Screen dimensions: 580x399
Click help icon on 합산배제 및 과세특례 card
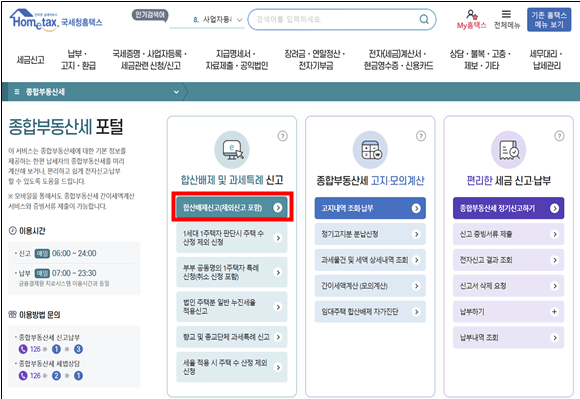click(x=283, y=136)
